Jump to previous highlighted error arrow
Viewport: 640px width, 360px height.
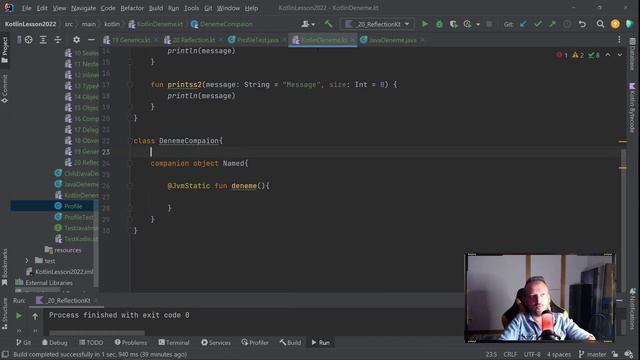tap(608, 55)
